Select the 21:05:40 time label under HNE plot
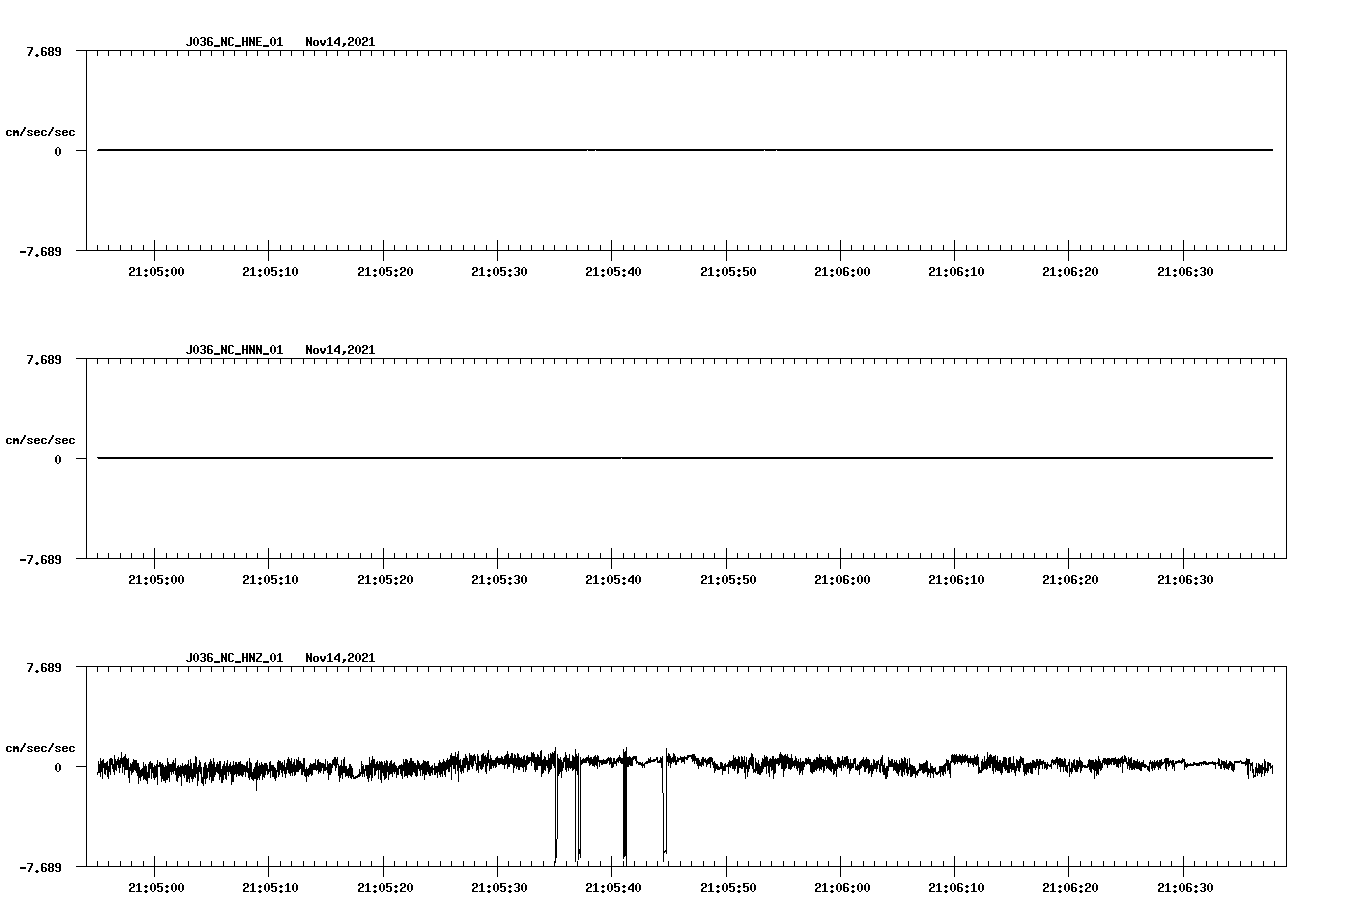 tap(613, 272)
